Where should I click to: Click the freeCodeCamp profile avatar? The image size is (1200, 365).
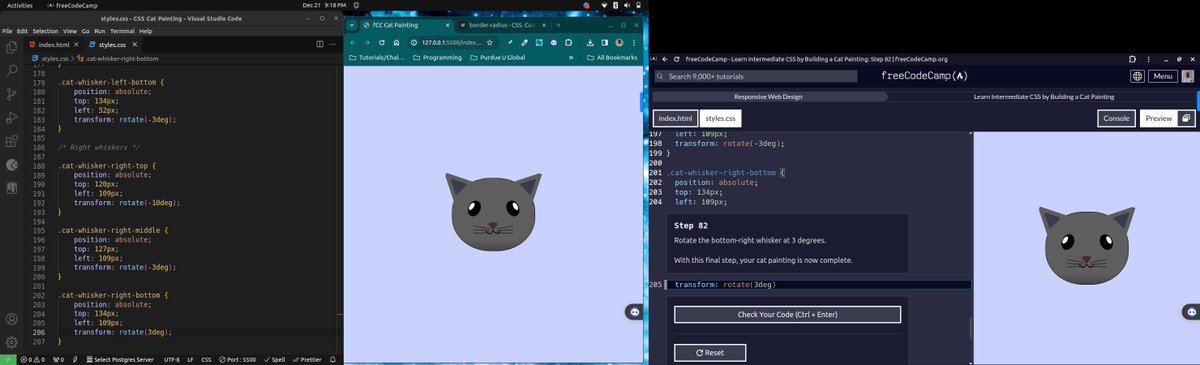1187,76
